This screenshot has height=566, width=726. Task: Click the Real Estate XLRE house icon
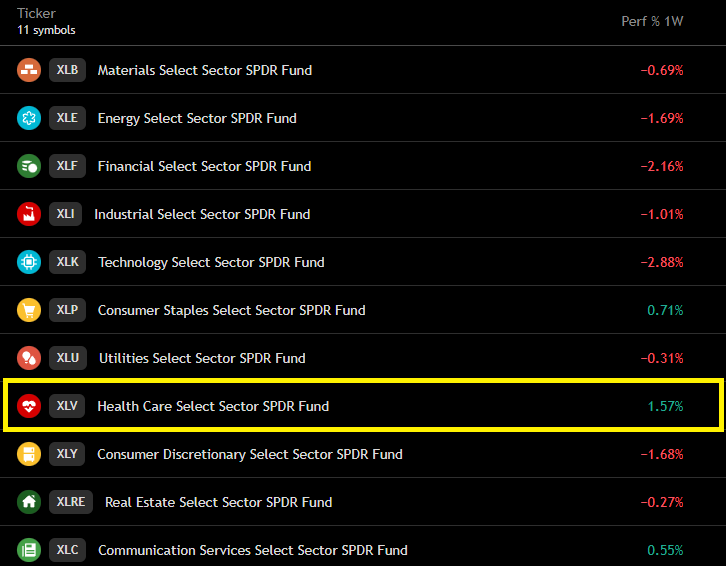pos(29,502)
